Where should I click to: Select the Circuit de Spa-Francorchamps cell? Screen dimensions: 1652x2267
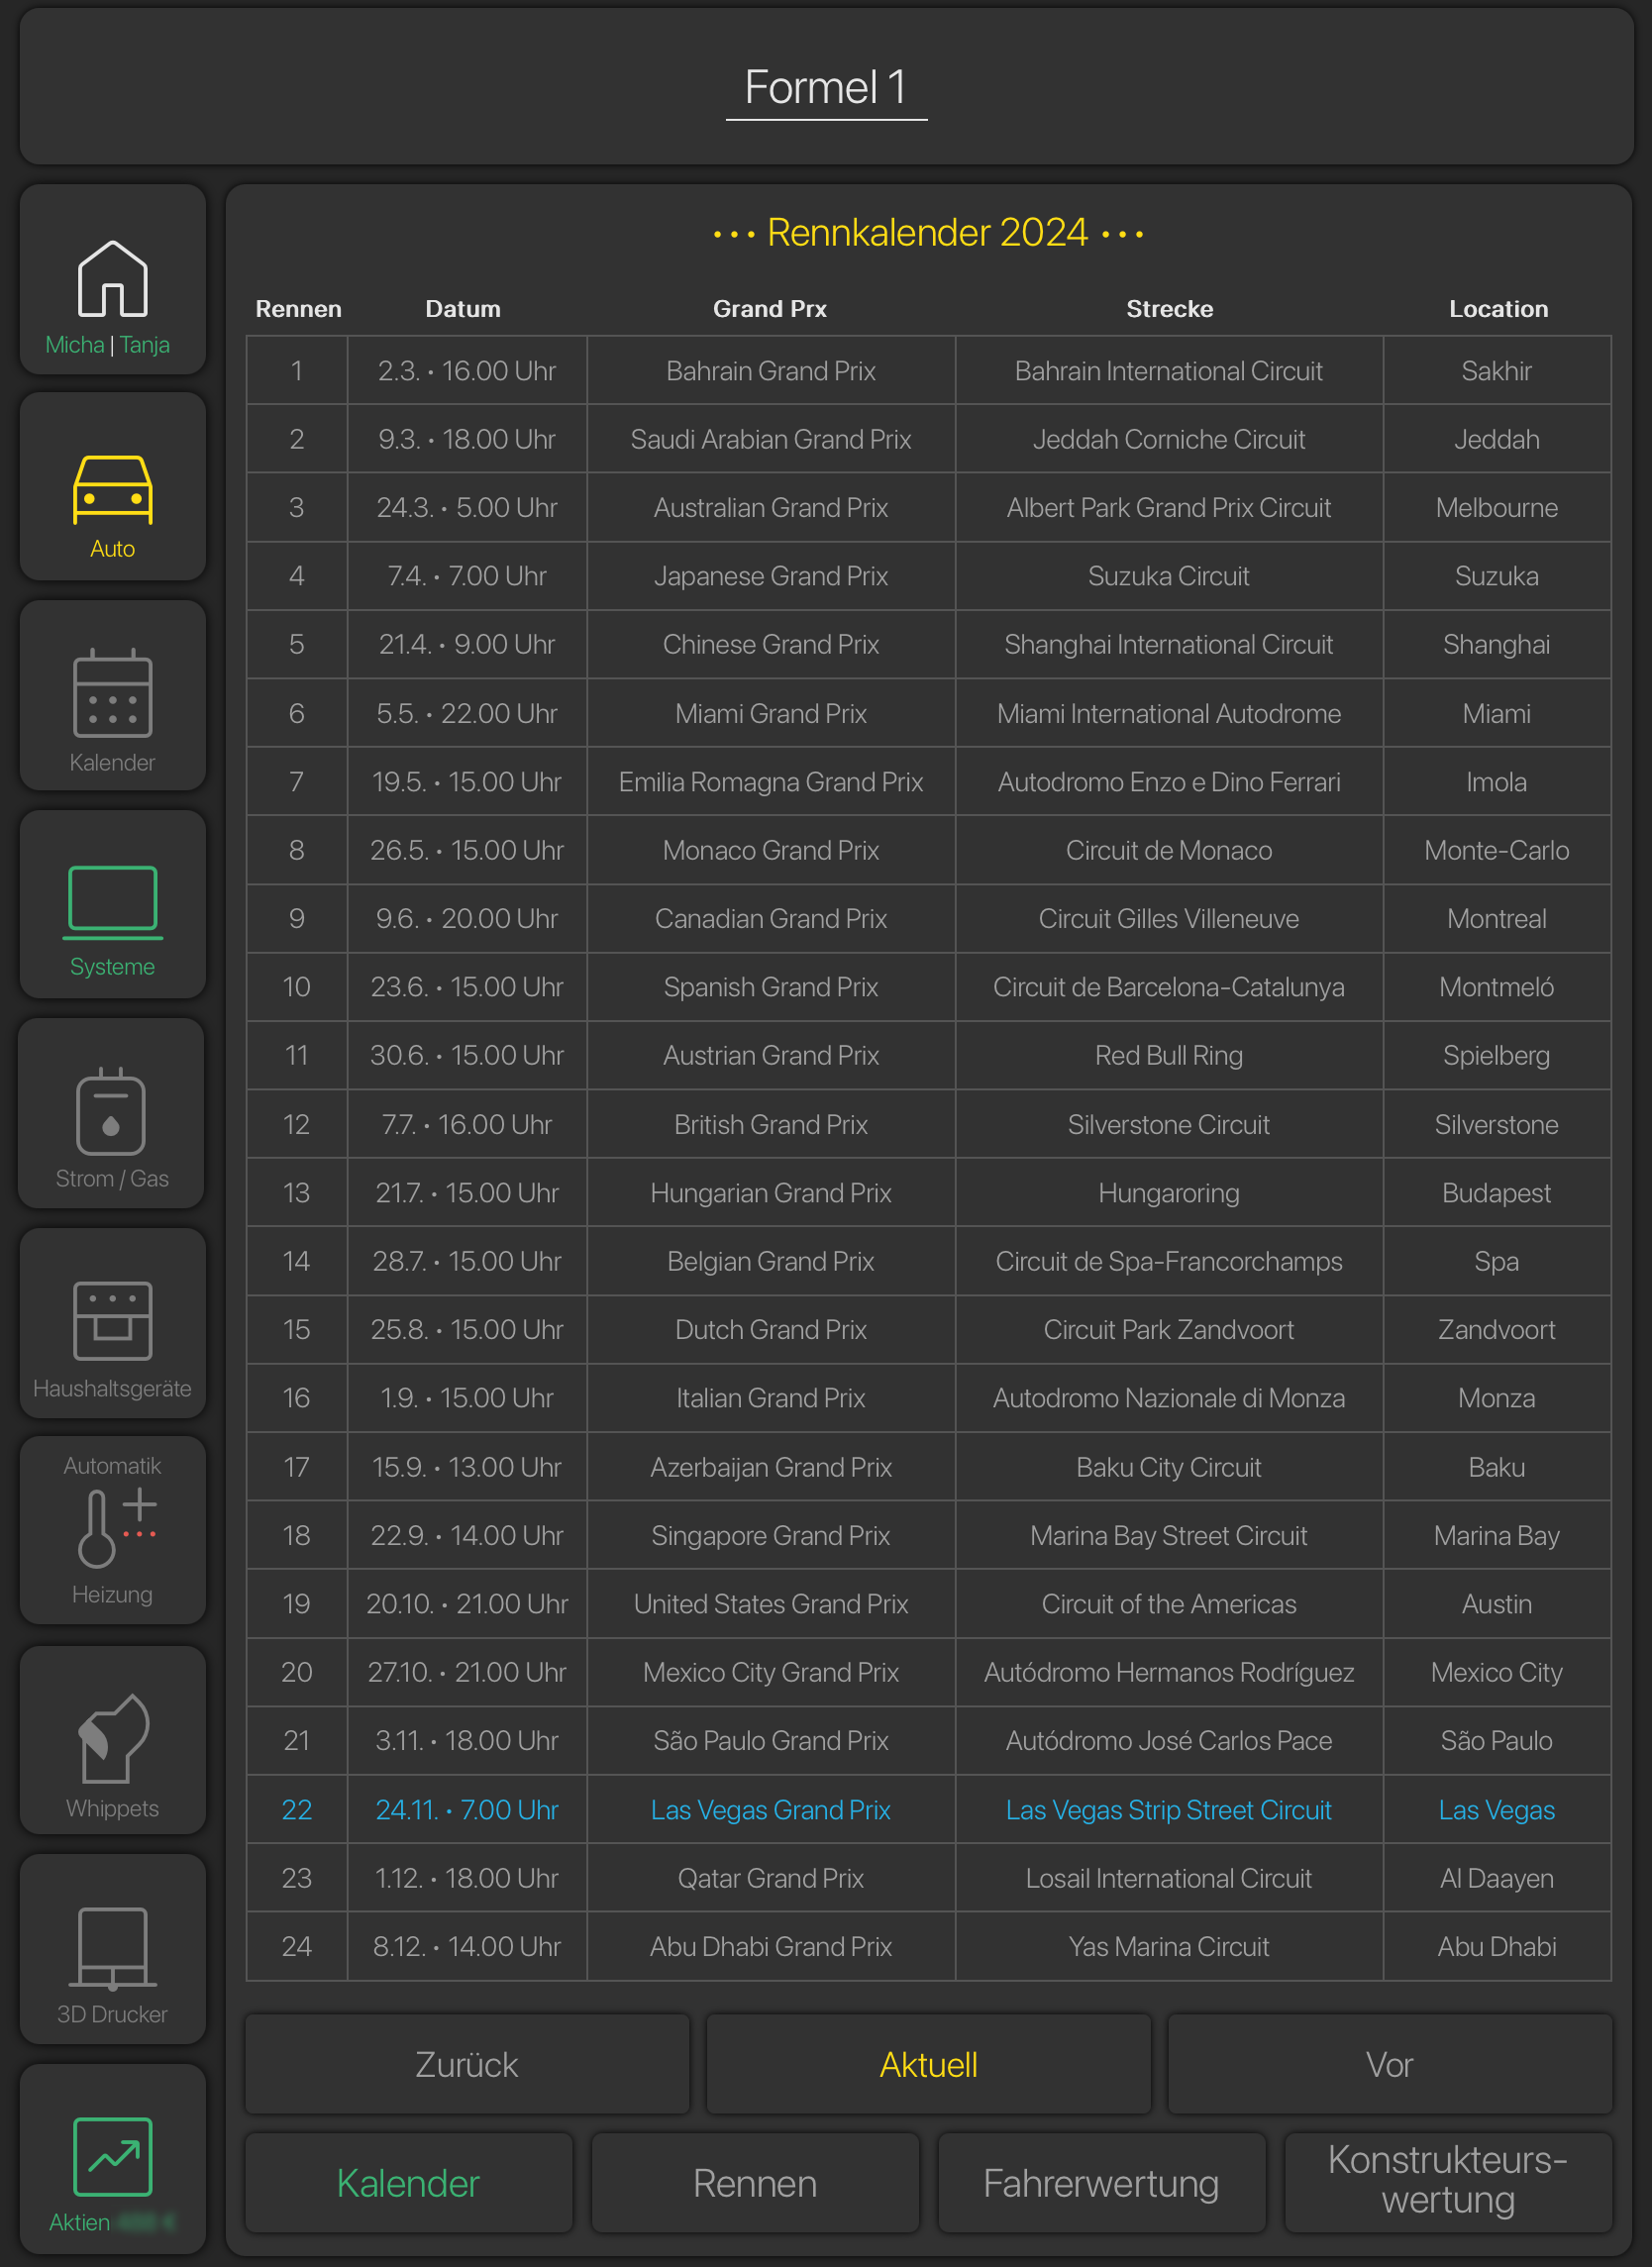pos(1169,1261)
